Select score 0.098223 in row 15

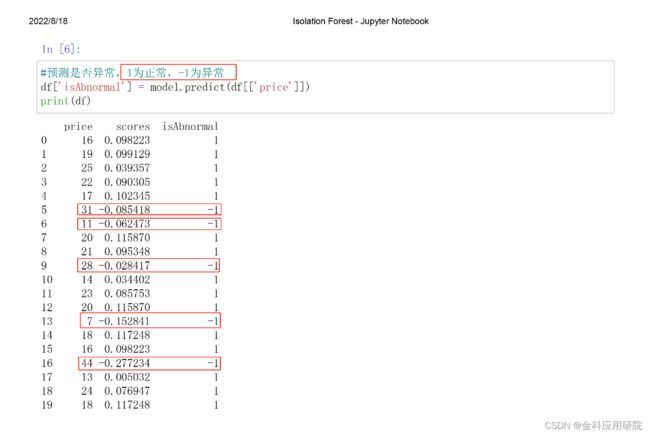point(127,349)
